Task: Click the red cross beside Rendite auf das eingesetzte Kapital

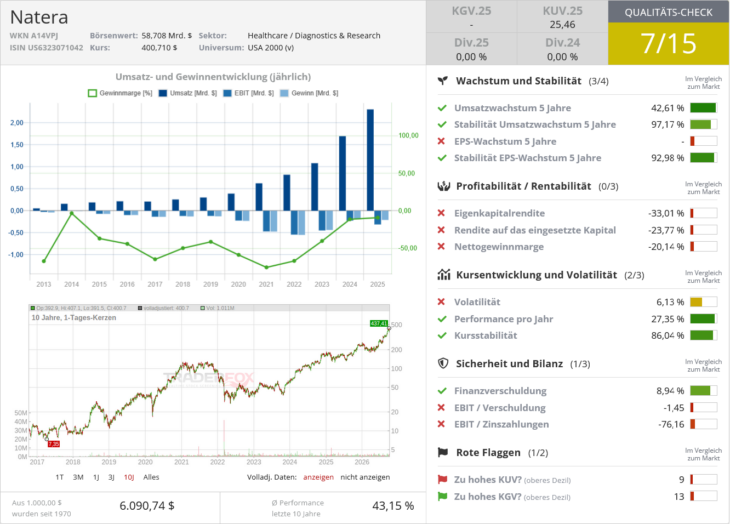Action: (441, 230)
